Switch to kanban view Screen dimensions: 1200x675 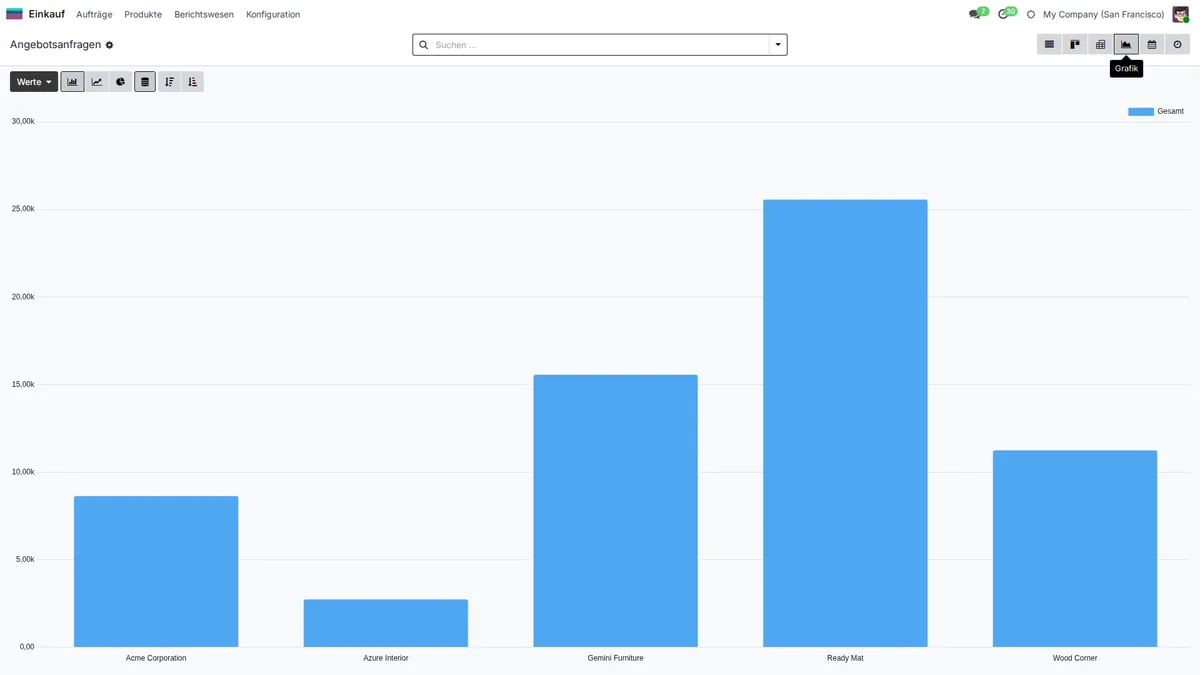coord(1075,45)
